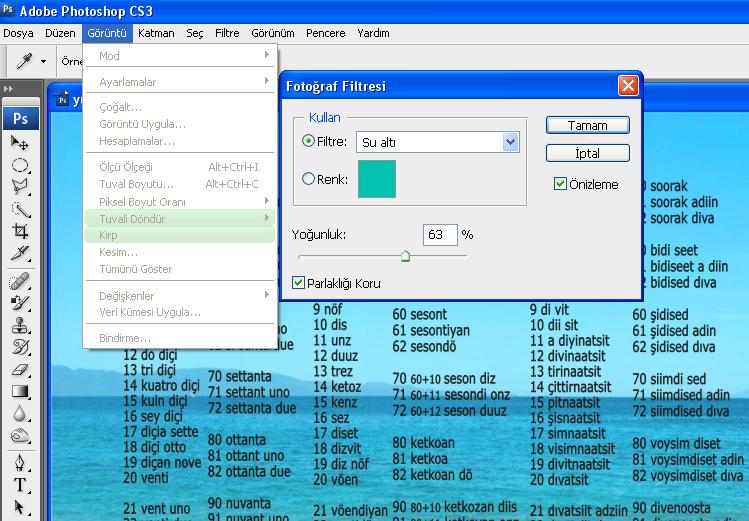Uncheck Parlaklığı Koru checkbox

[x=298, y=282]
